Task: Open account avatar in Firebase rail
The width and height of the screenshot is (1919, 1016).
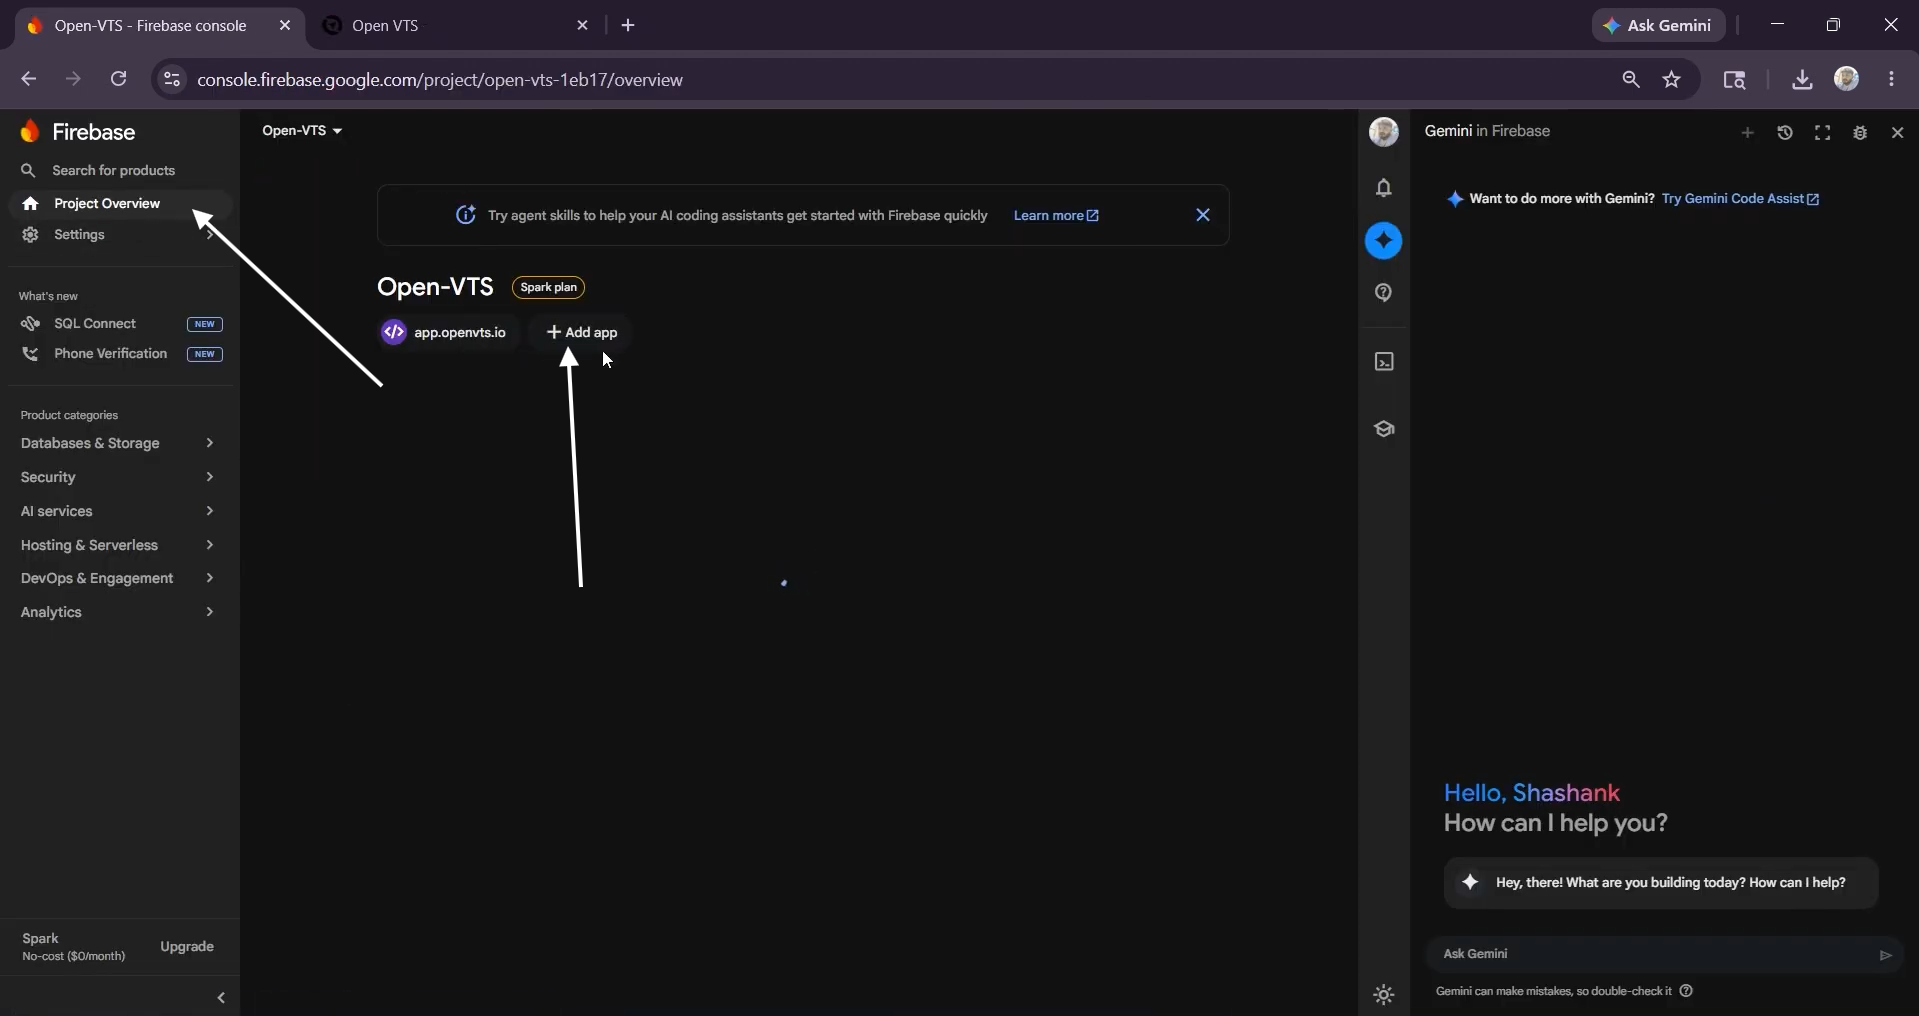Action: click(1384, 132)
